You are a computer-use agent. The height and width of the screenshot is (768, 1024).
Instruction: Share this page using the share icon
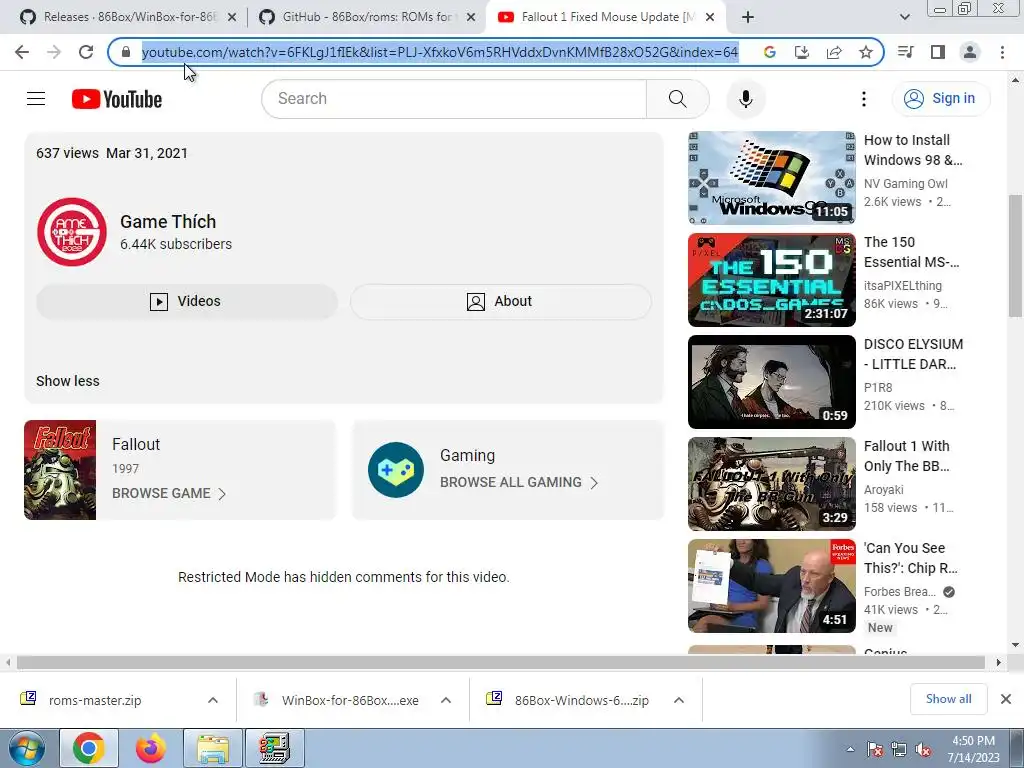[834, 52]
